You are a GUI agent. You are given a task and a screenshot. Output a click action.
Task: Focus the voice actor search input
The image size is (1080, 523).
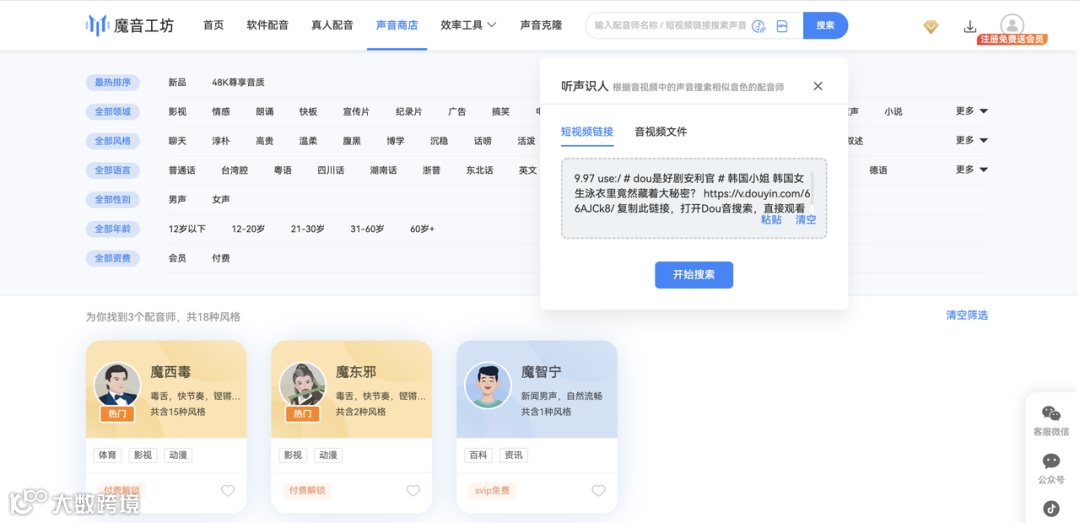(x=669, y=25)
